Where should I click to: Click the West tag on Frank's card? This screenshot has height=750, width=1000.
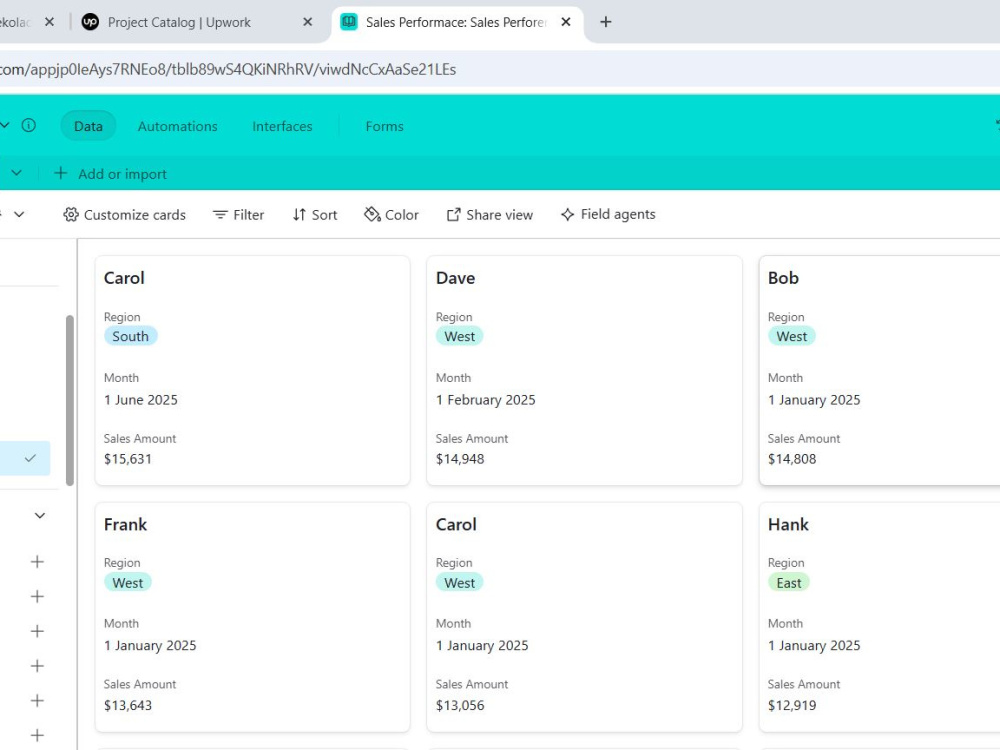coord(128,583)
